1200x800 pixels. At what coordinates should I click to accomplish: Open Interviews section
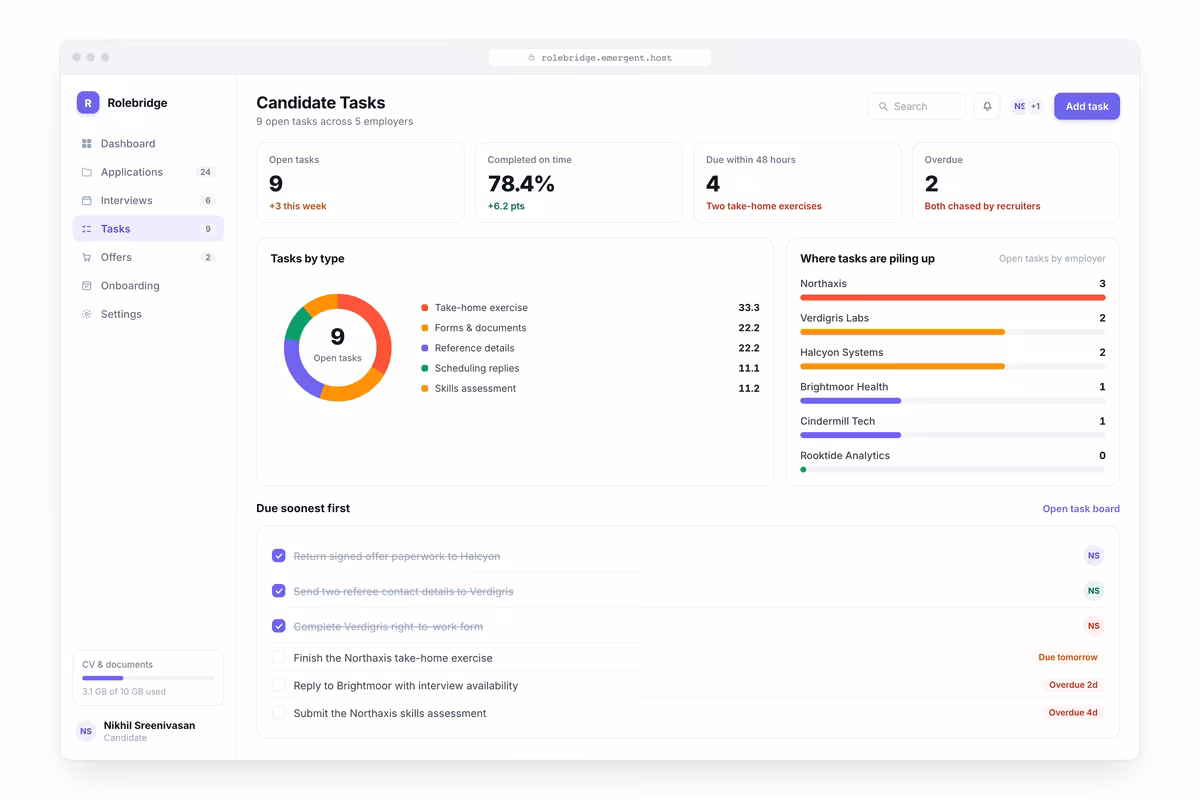click(x=148, y=200)
